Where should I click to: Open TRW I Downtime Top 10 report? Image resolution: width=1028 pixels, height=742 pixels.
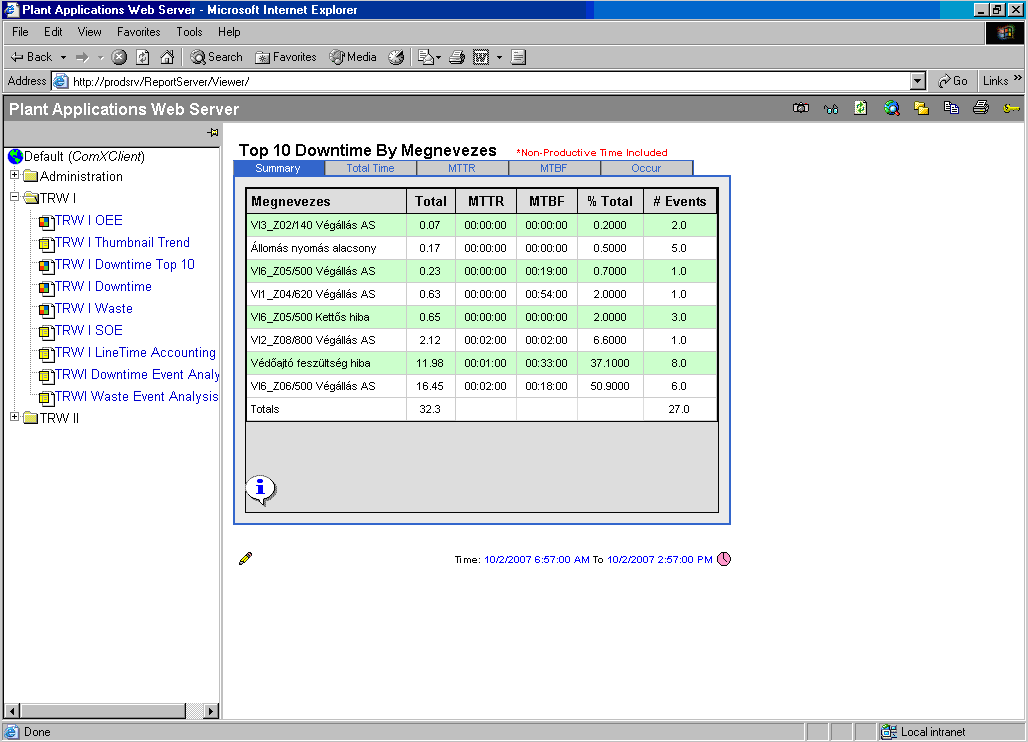[125, 265]
